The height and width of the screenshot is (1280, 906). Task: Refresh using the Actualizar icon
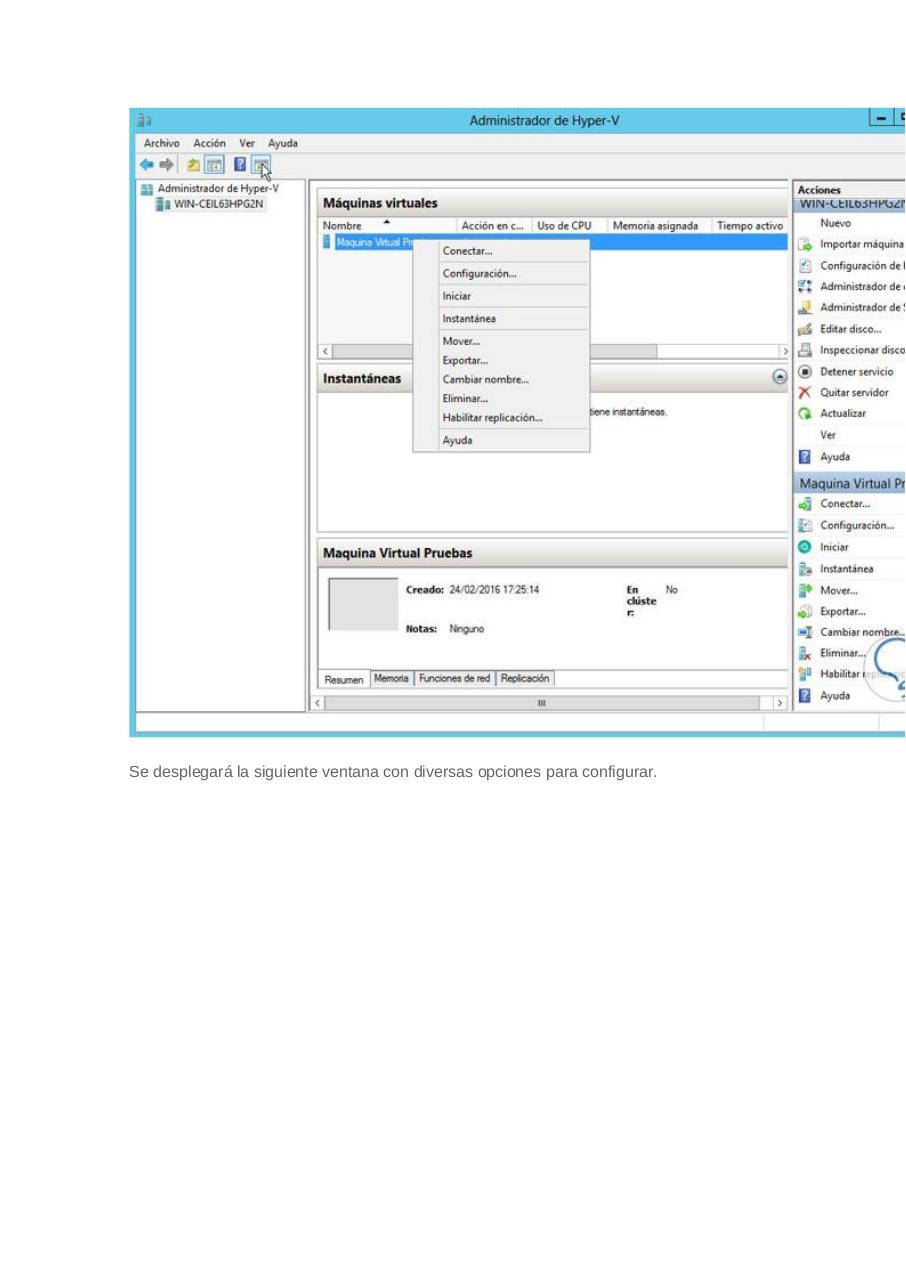tap(804, 413)
